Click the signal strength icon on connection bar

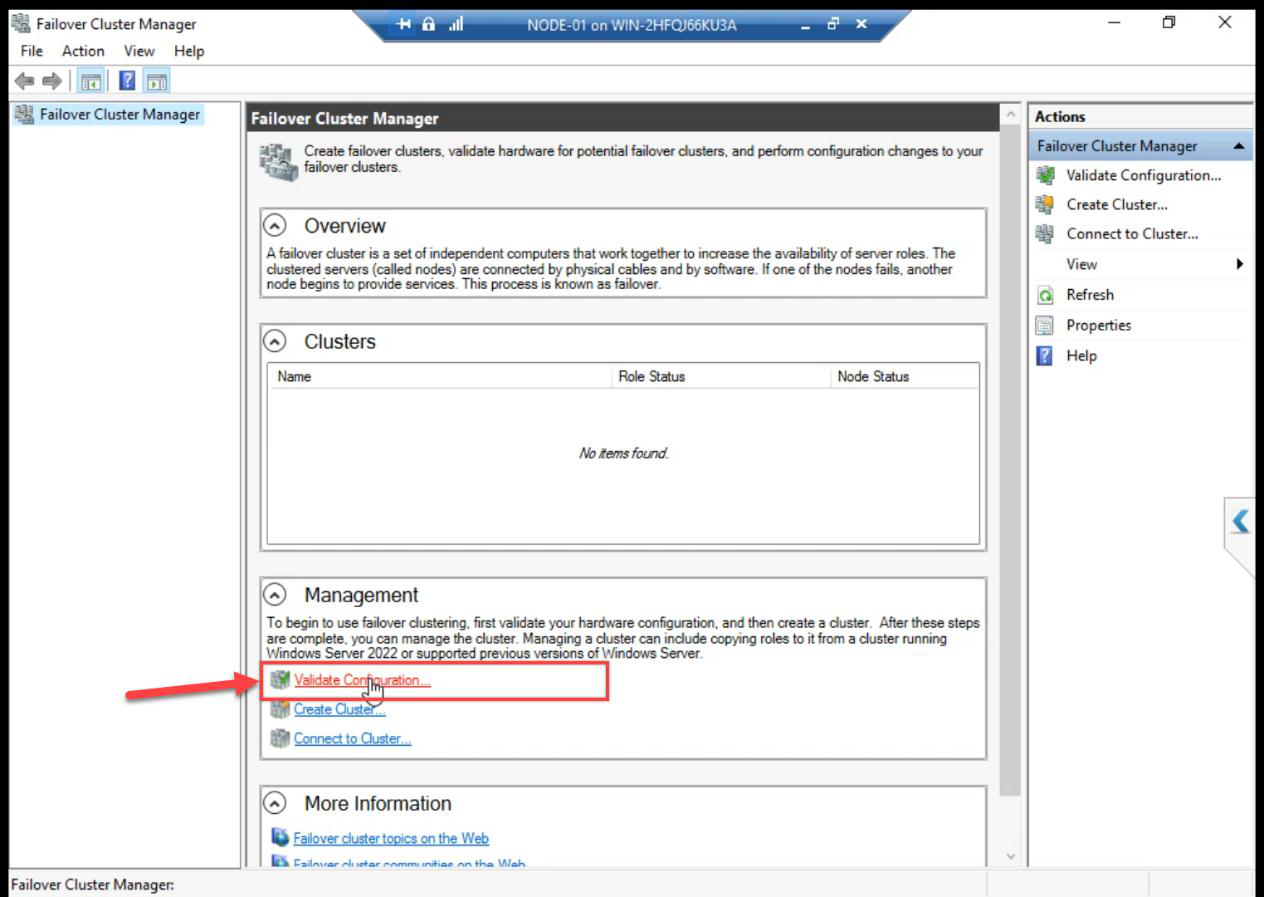tap(456, 25)
